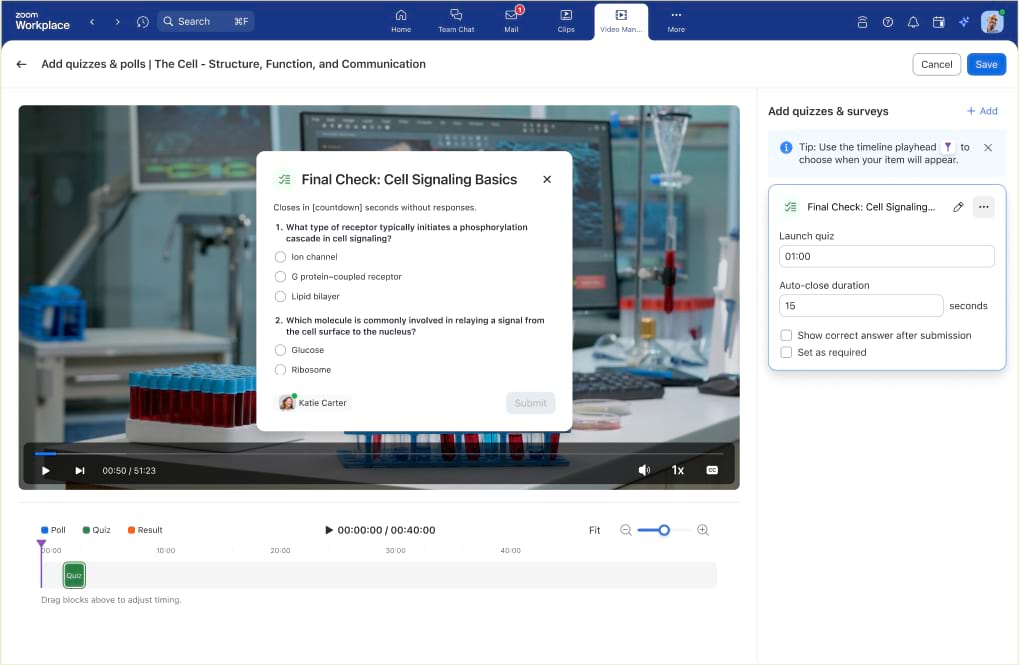Open the three-dot menu on the quiz card
This screenshot has width=1019, height=665.
point(984,207)
